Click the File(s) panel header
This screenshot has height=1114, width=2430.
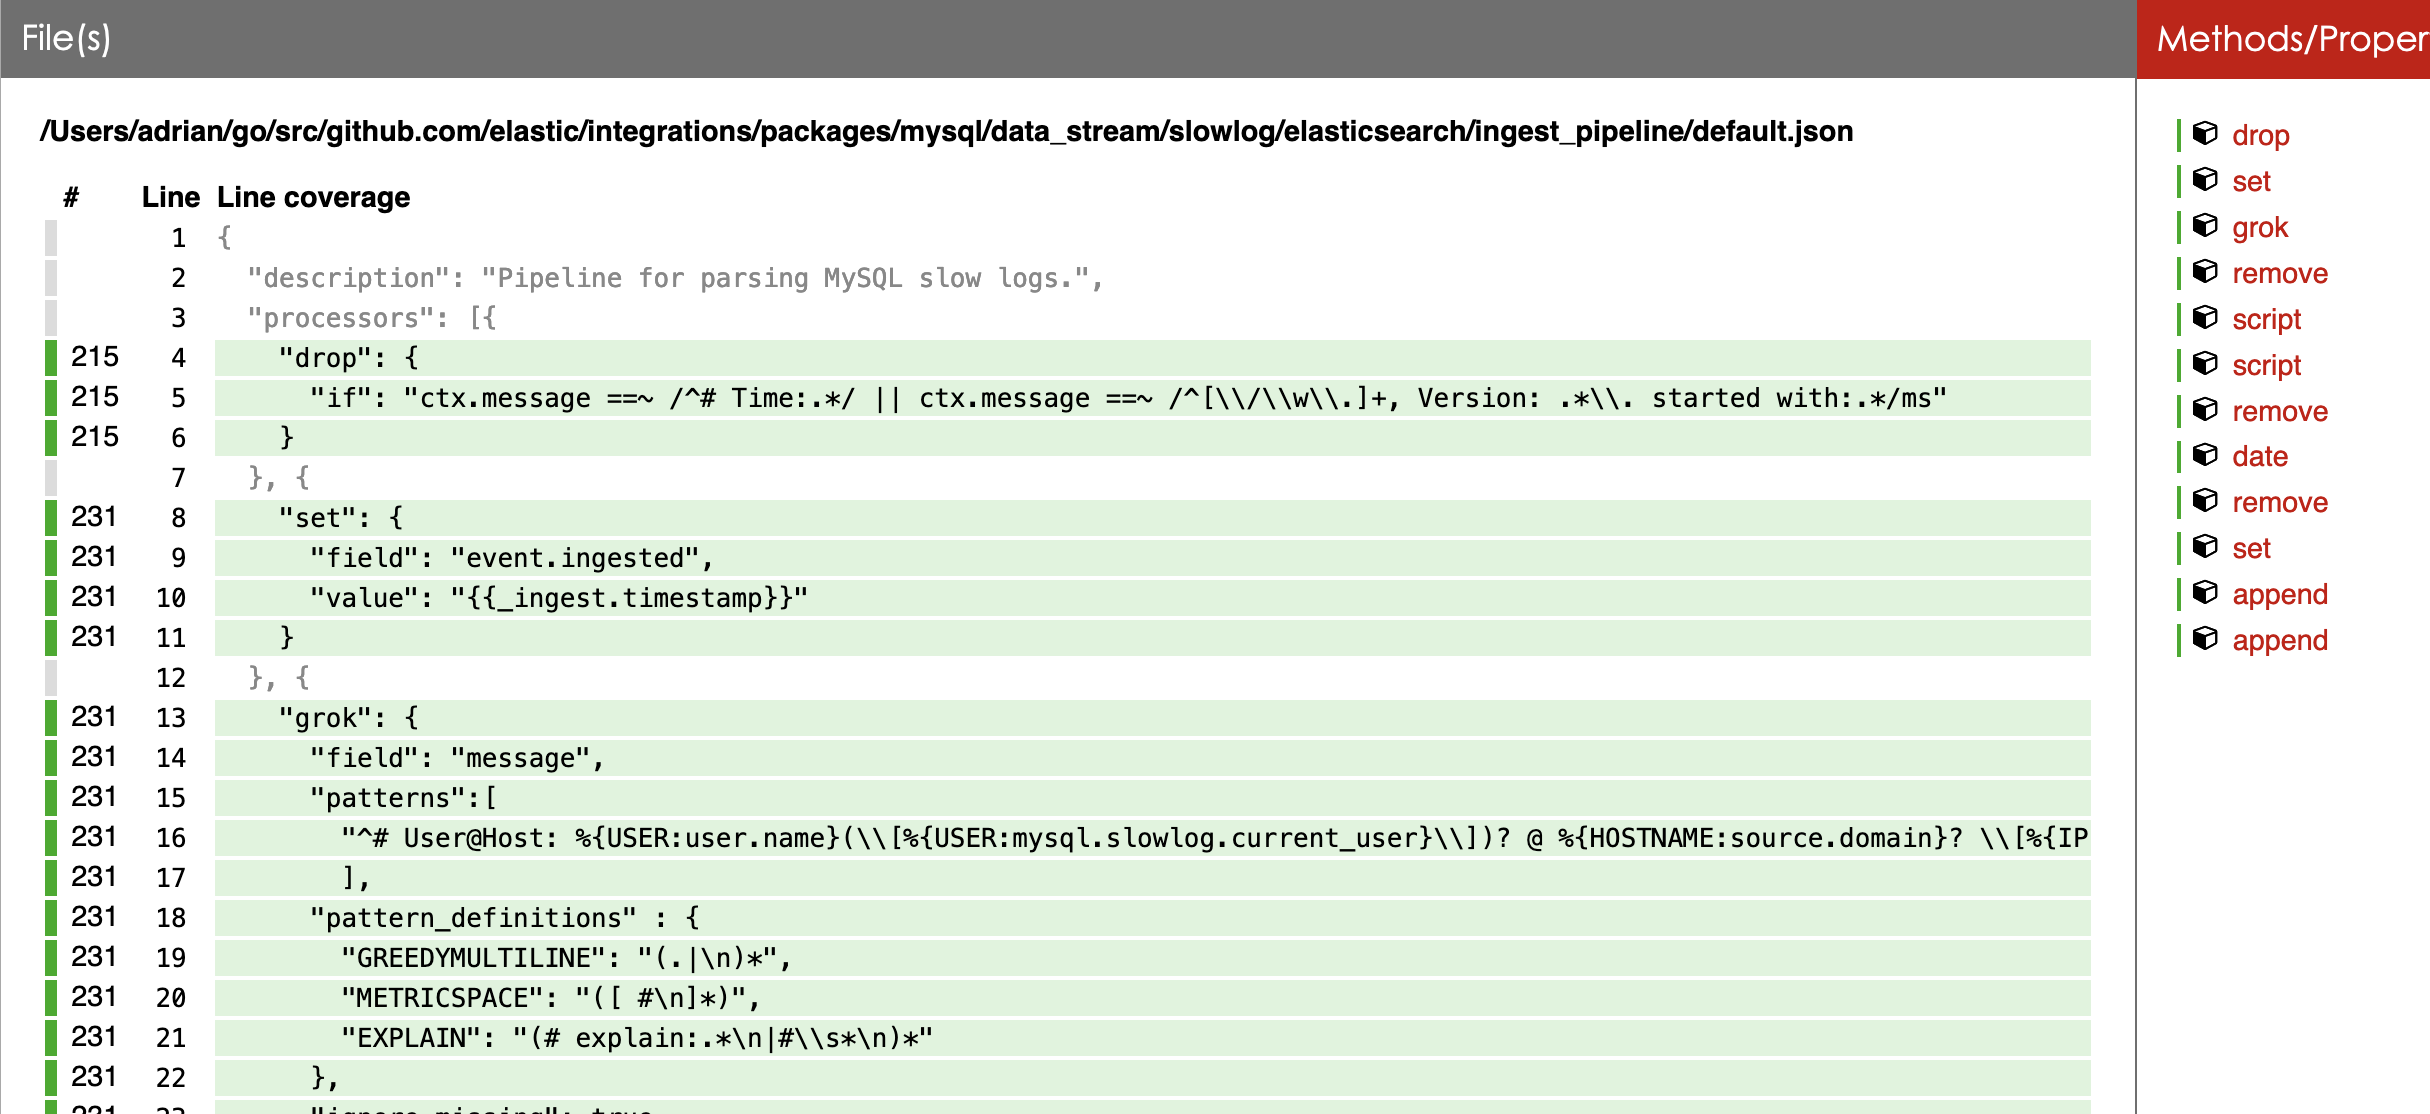point(66,39)
